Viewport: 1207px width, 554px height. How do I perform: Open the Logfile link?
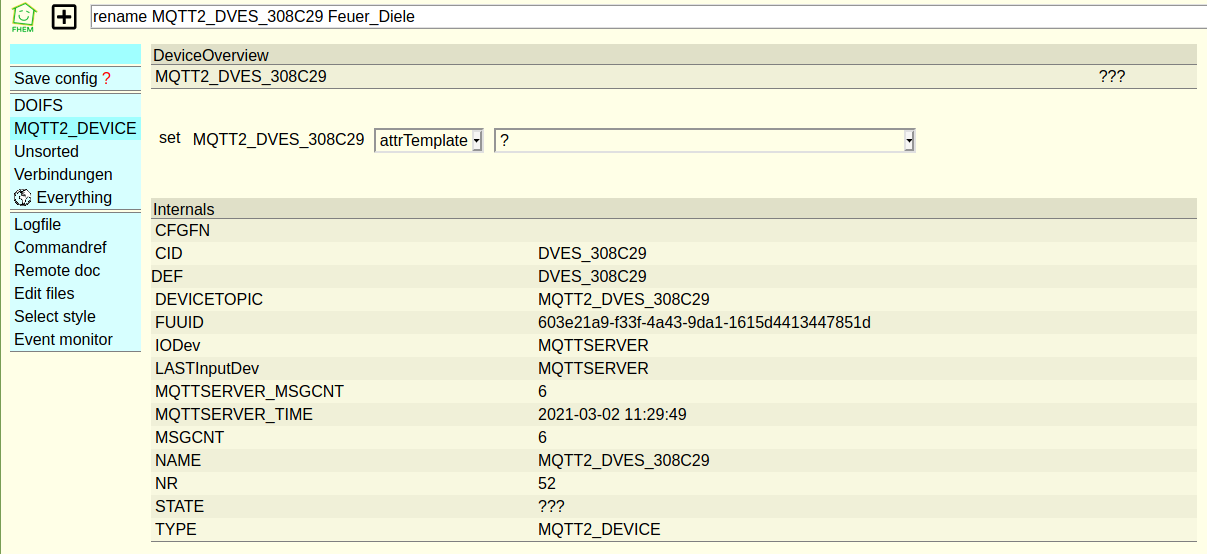[x=37, y=225]
